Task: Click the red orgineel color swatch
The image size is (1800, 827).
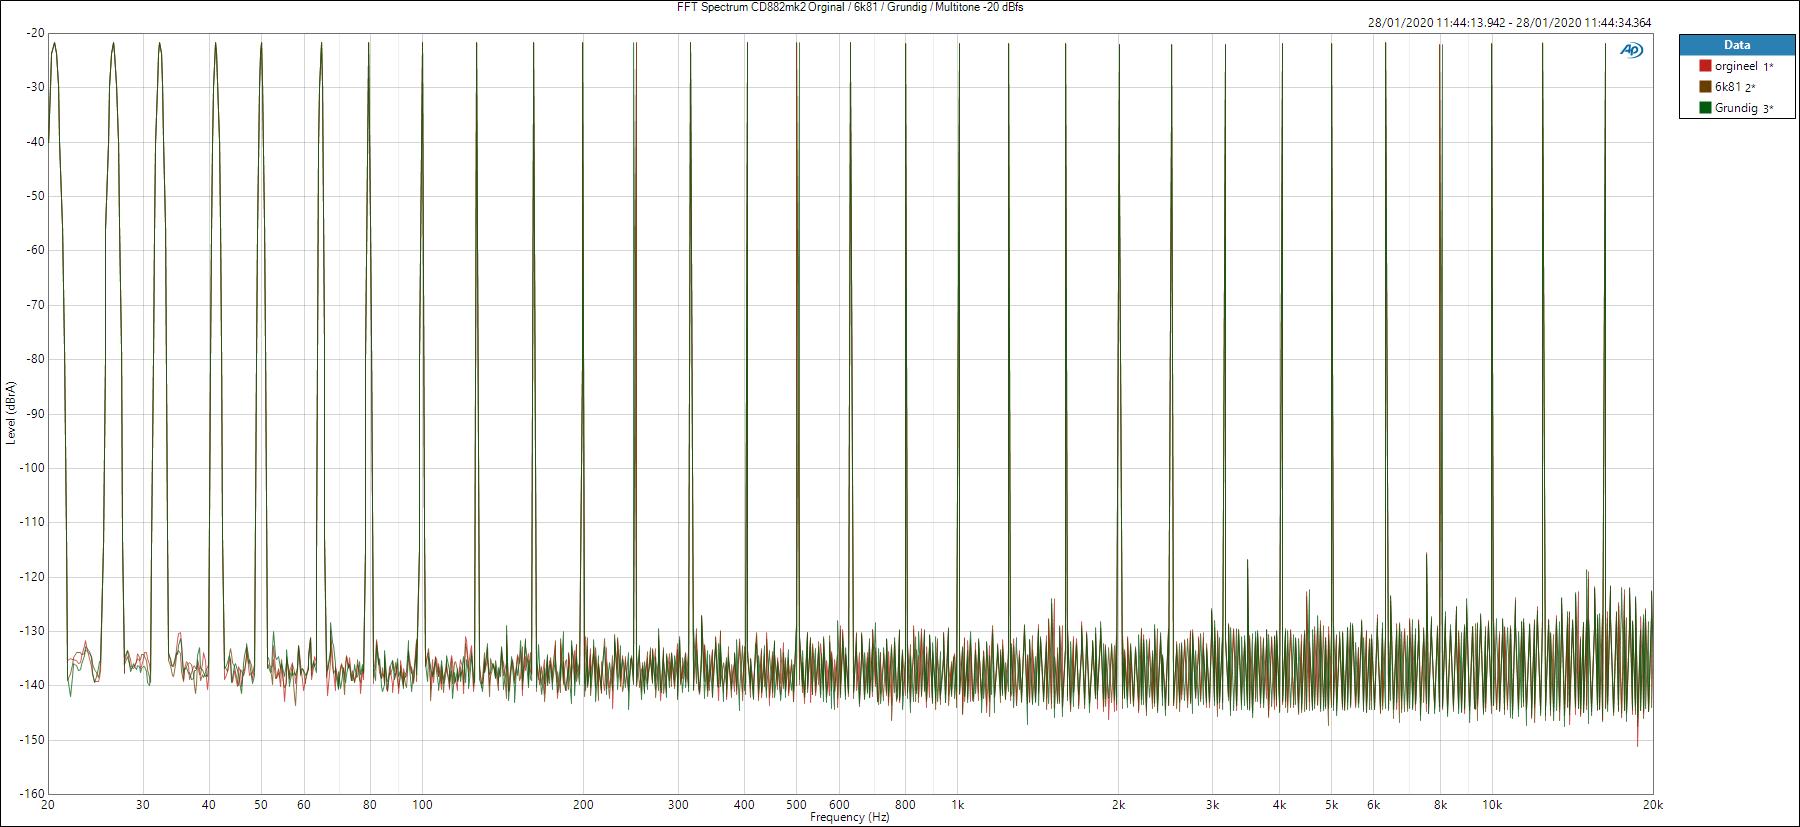Action: pos(1705,66)
